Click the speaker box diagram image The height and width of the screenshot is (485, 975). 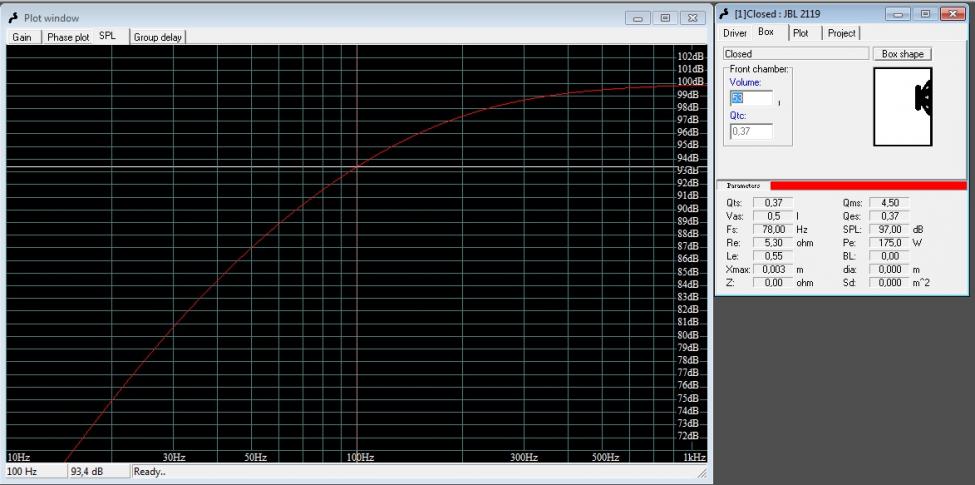[x=902, y=107]
